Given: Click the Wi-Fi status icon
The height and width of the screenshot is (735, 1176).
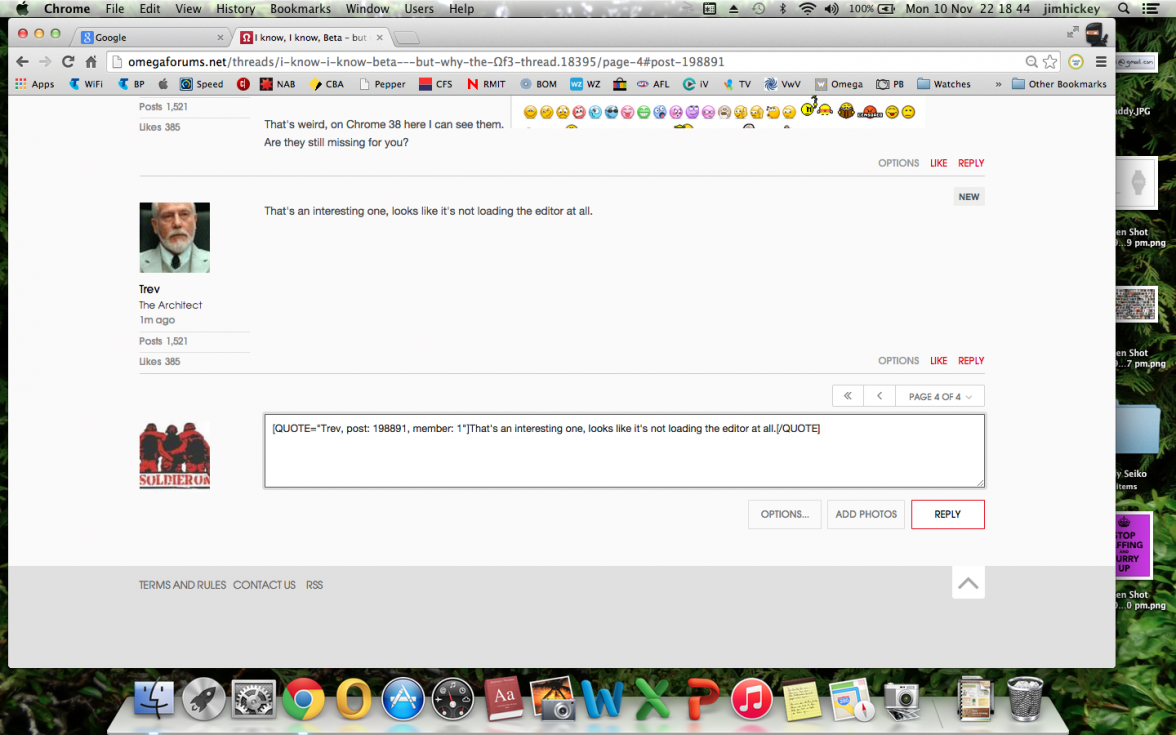Looking at the screenshot, I should pos(807,8).
